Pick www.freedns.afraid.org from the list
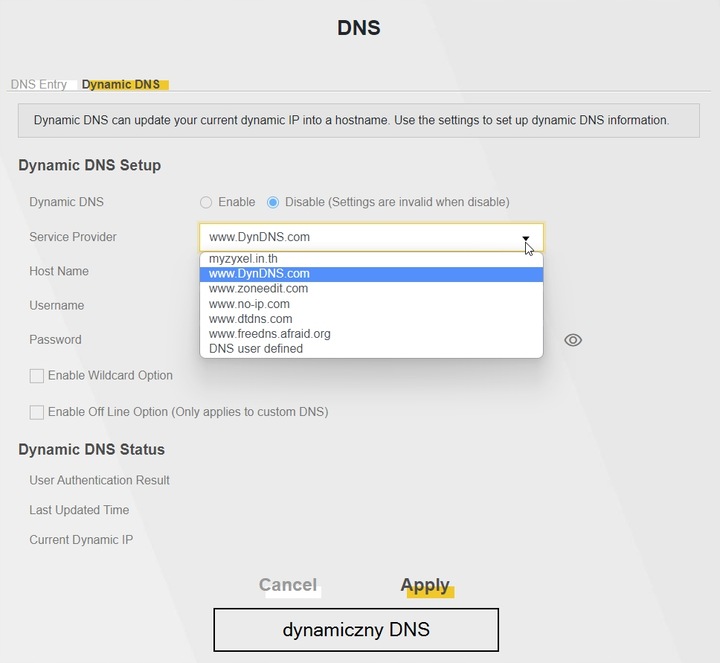This screenshot has width=720, height=663. click(x=269, y=334)
